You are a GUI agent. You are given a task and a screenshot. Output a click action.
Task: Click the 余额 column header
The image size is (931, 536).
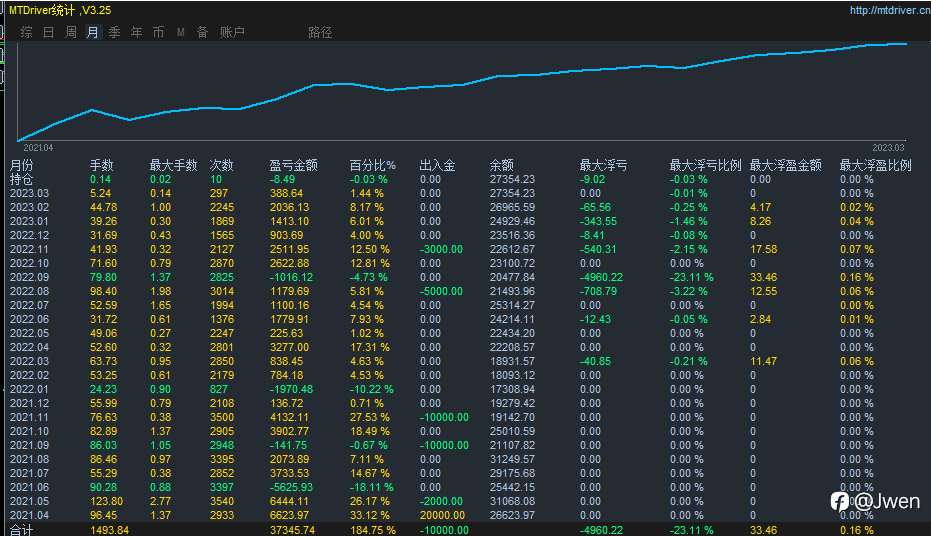502,165
